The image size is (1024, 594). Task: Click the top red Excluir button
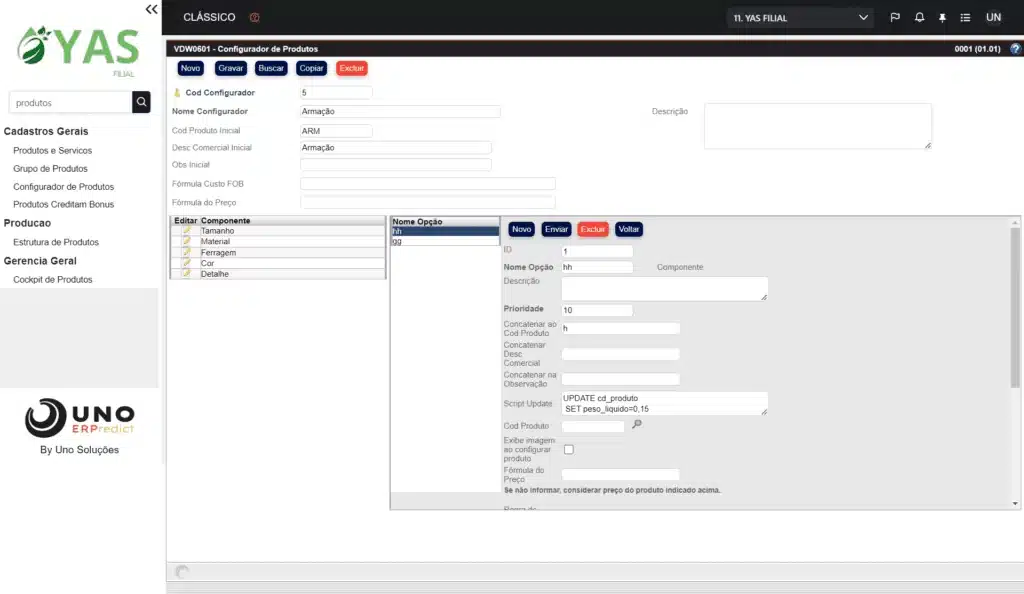coord(351,68)
